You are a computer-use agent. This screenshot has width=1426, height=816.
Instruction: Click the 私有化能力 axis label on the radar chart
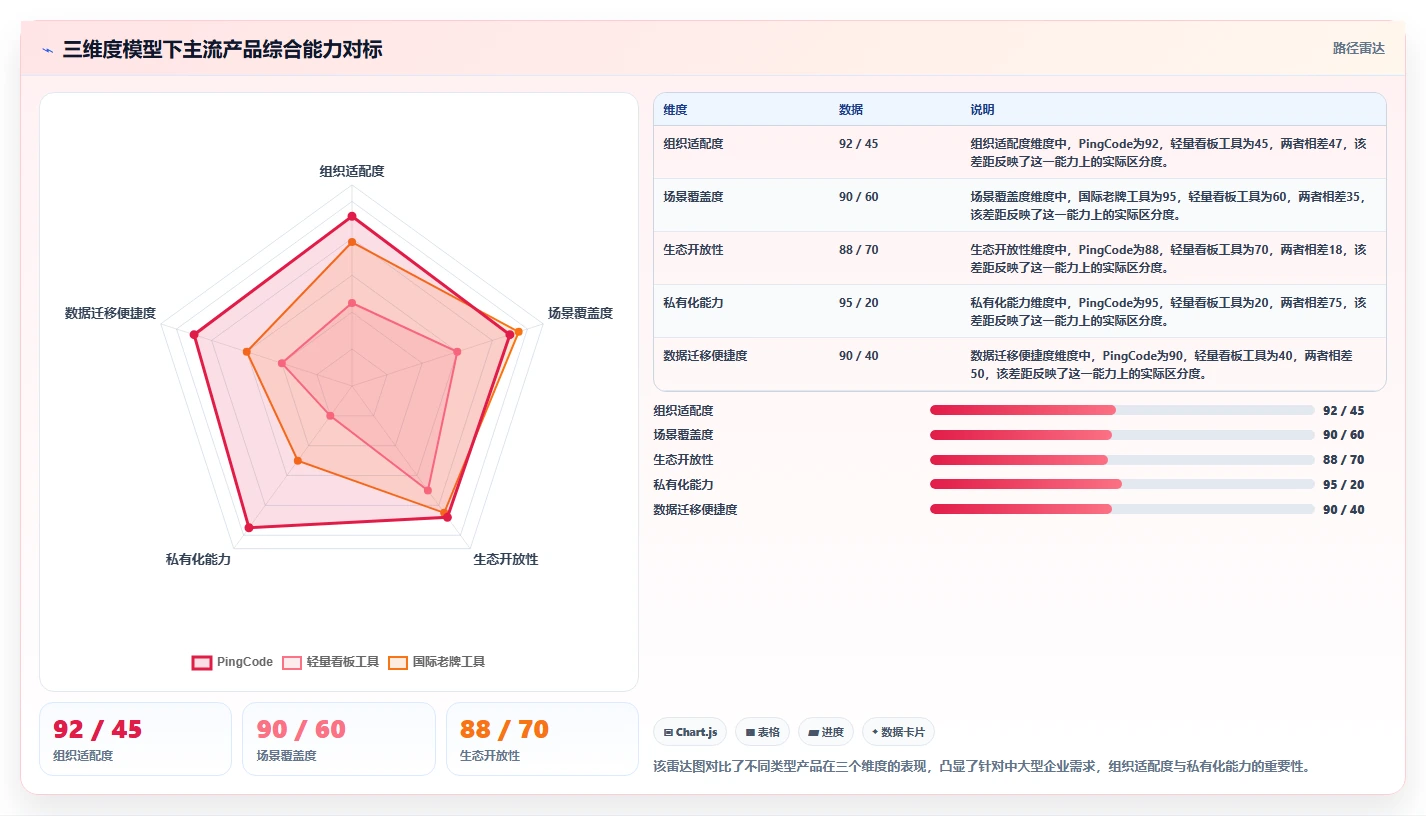click(x=198, y=559)
